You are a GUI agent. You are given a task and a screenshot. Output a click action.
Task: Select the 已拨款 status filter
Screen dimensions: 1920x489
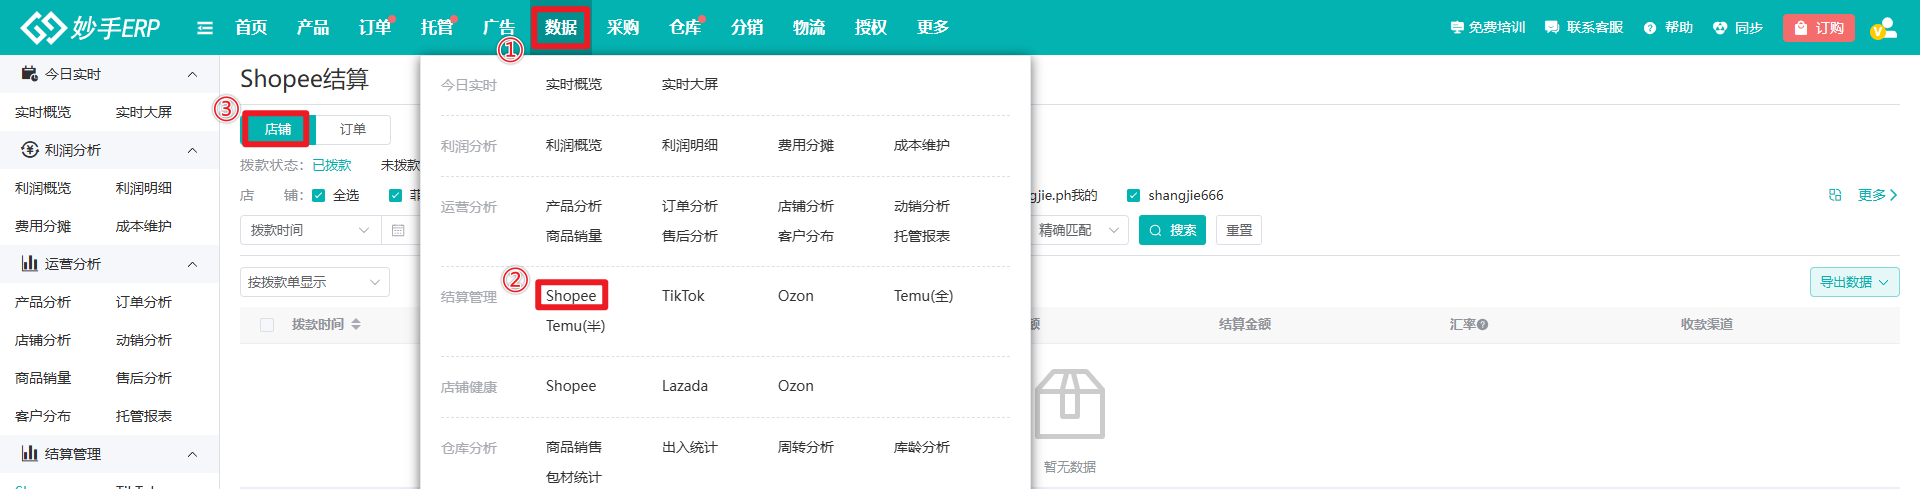(x=332, y=165)
